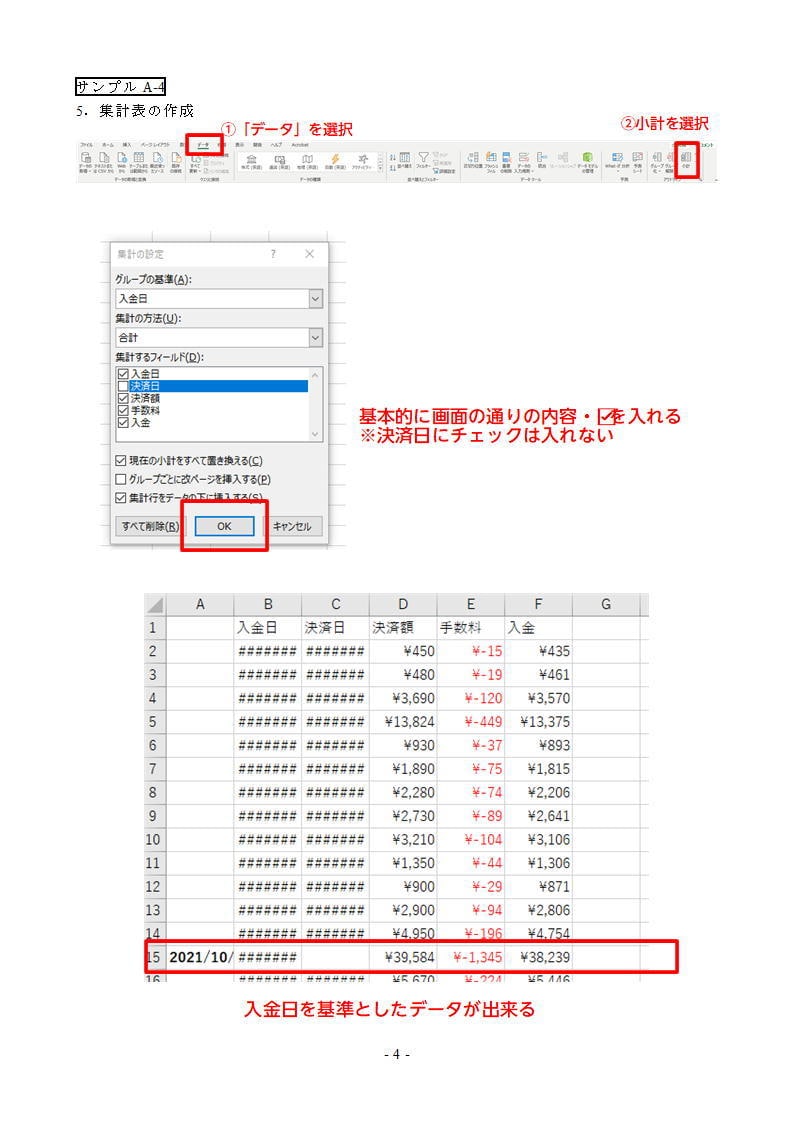Toggle the 入金 field checkbox

123,423
